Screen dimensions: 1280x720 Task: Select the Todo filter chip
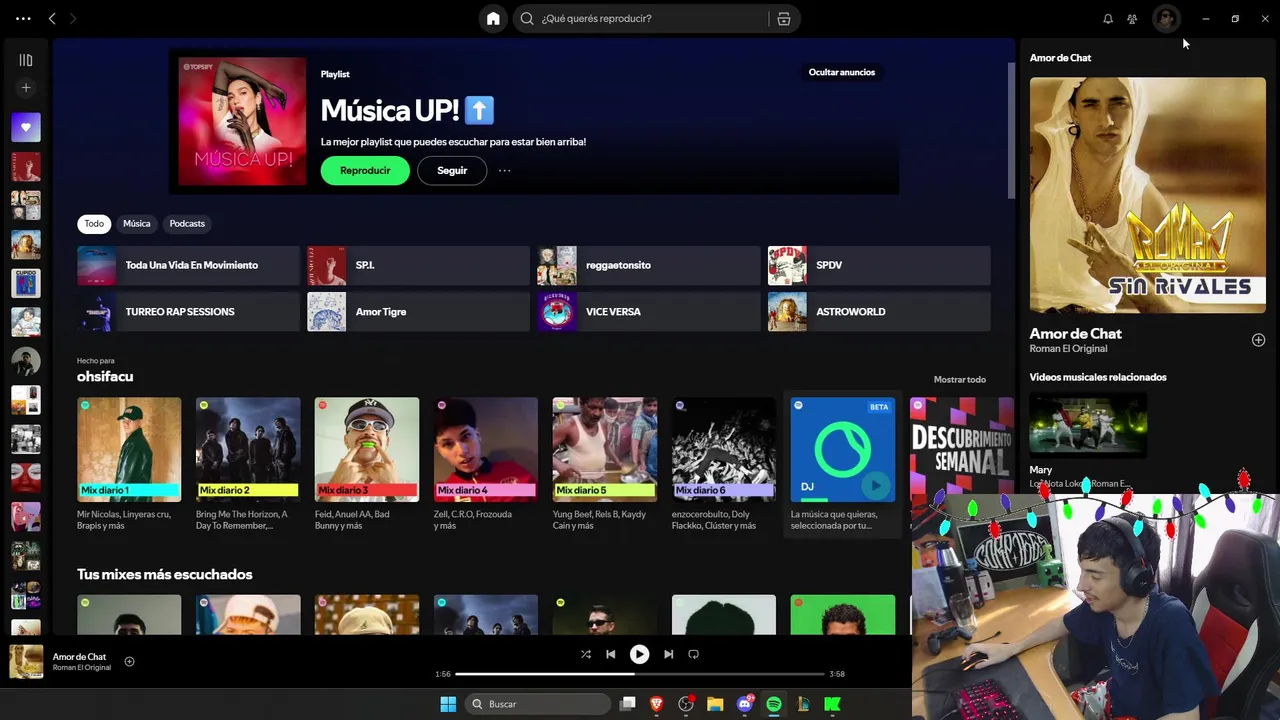94,224
